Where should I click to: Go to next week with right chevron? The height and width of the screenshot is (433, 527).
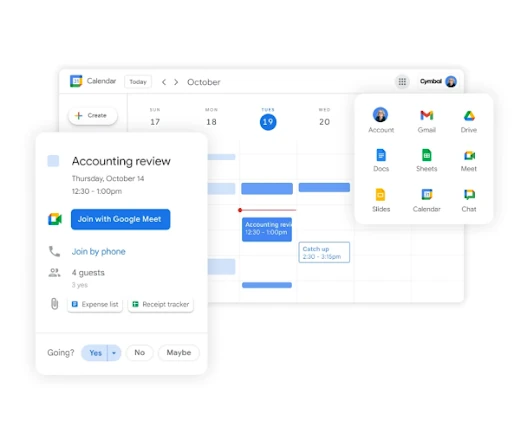pyautogui.click(x=176, y=82)
